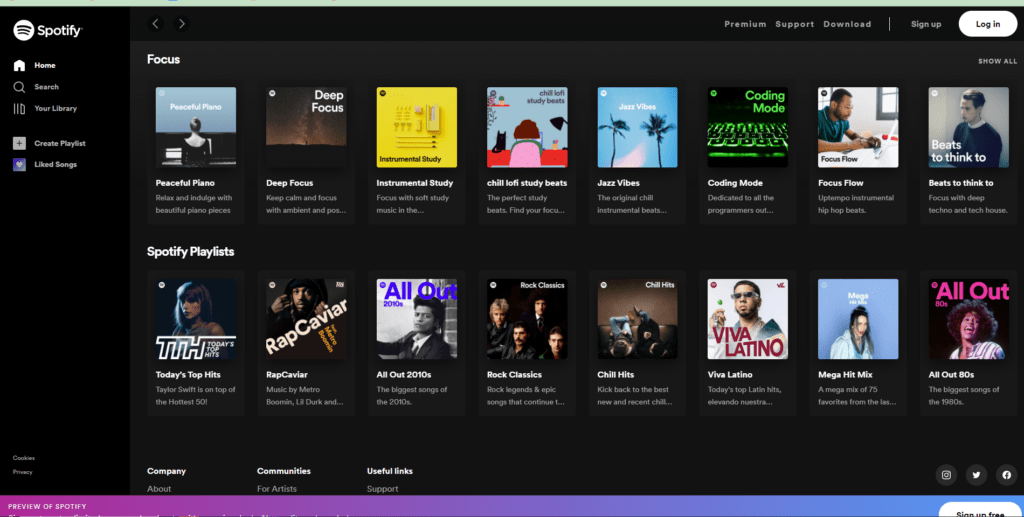Open the All Out 2010s playlist cover

click(417, 319)
